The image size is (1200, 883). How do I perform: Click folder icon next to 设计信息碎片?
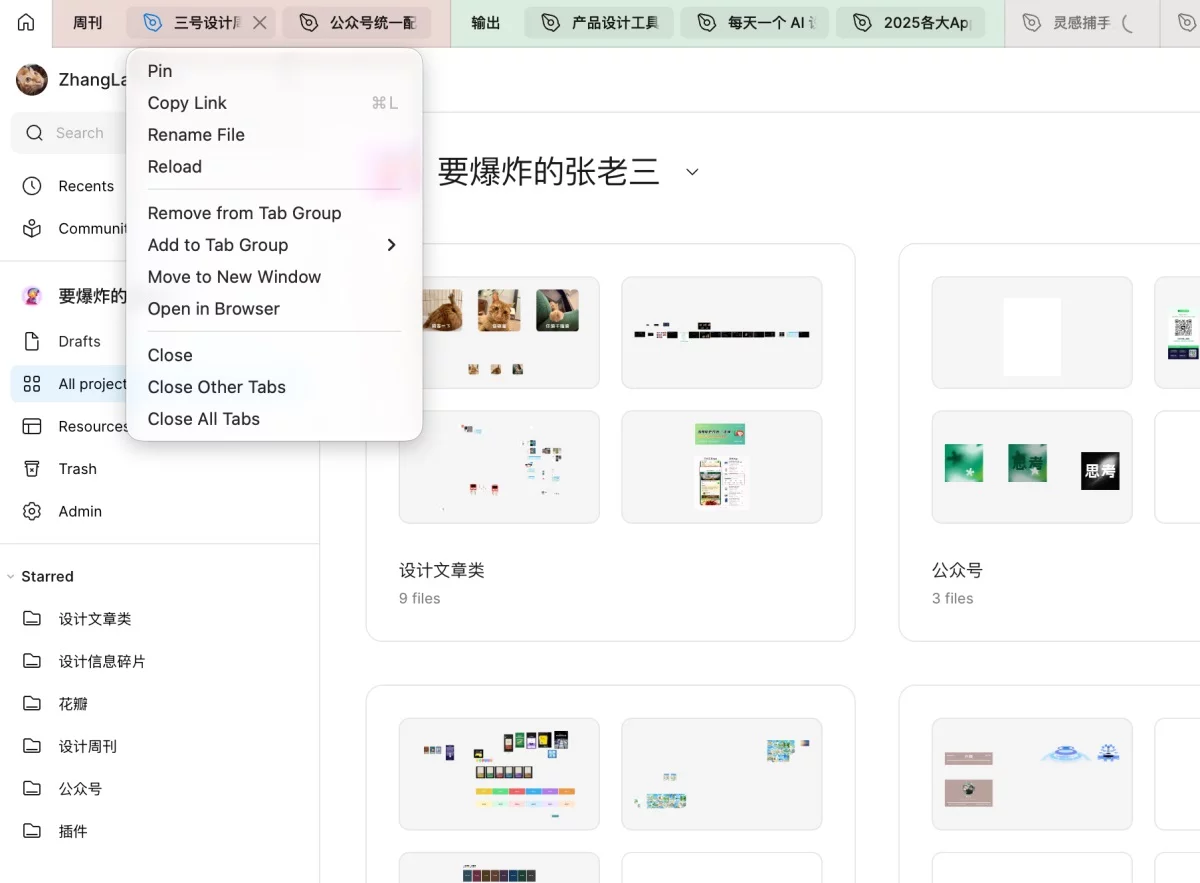(32, 661)
